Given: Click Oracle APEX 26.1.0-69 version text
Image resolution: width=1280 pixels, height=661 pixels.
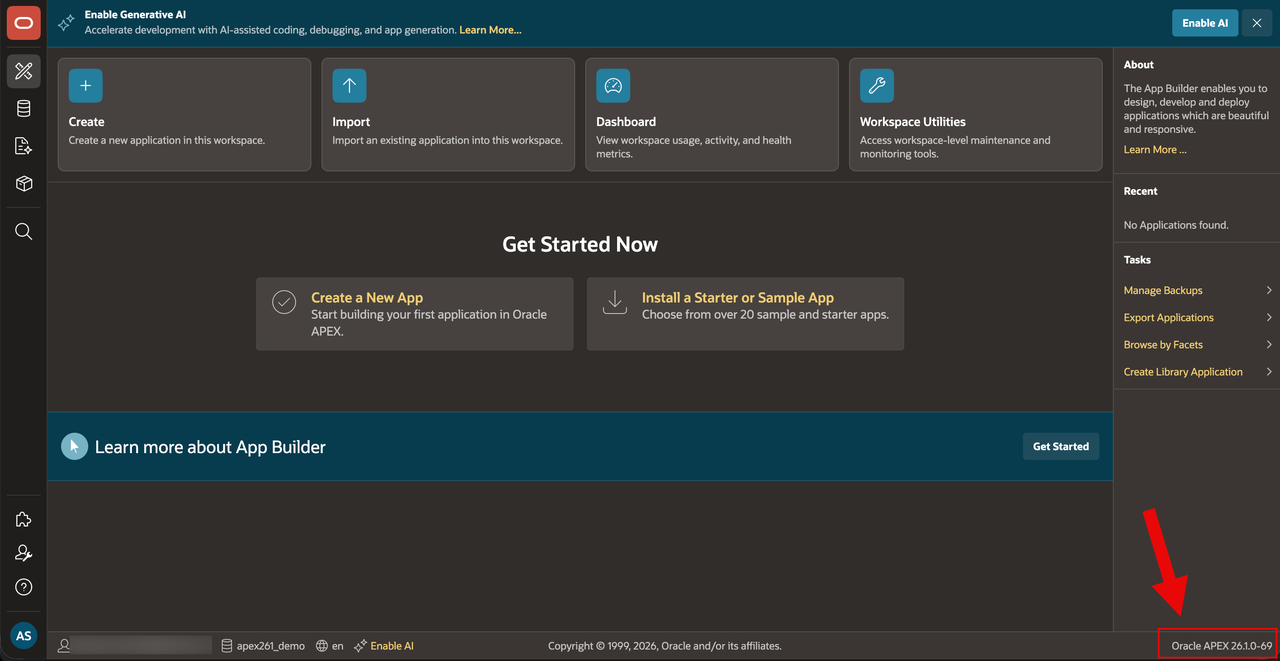Looking at the screenshot, I should point(1222,646).
